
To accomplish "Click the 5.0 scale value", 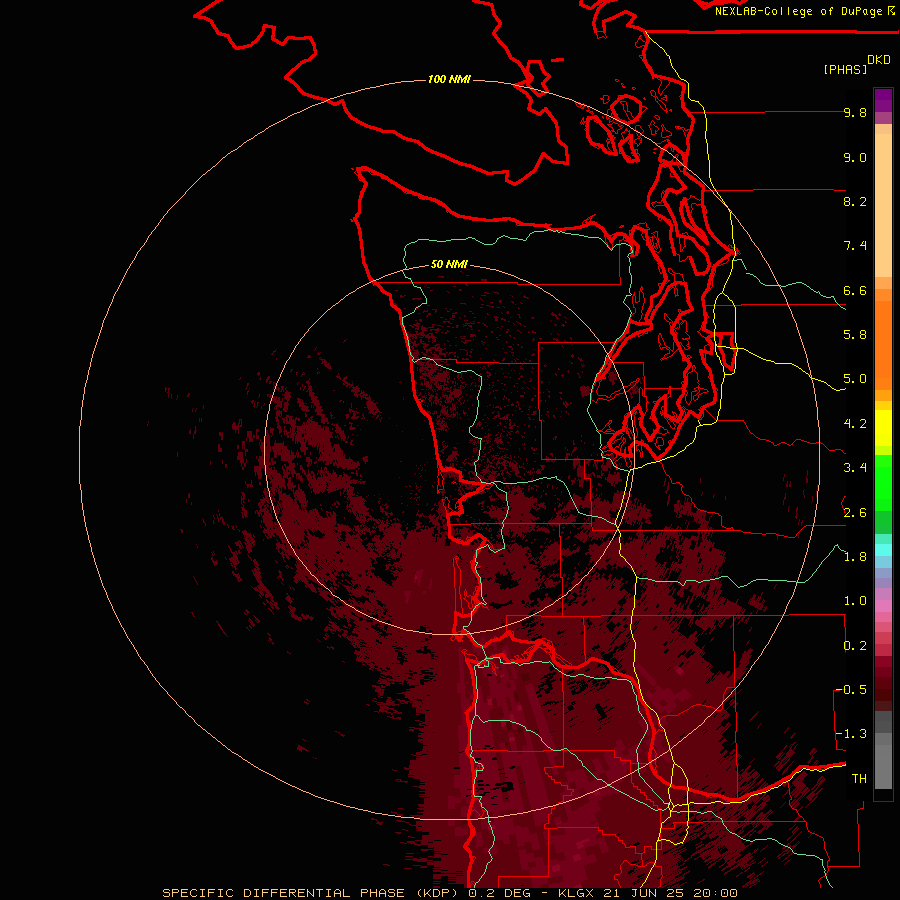I will click(855, 379).
